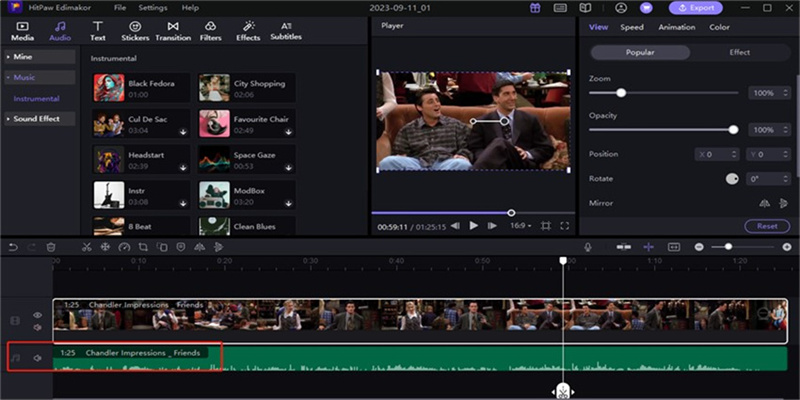This screenshot has width=800, height=400.
Task: Download the ModBox track
Action: [x=289, y=204]
